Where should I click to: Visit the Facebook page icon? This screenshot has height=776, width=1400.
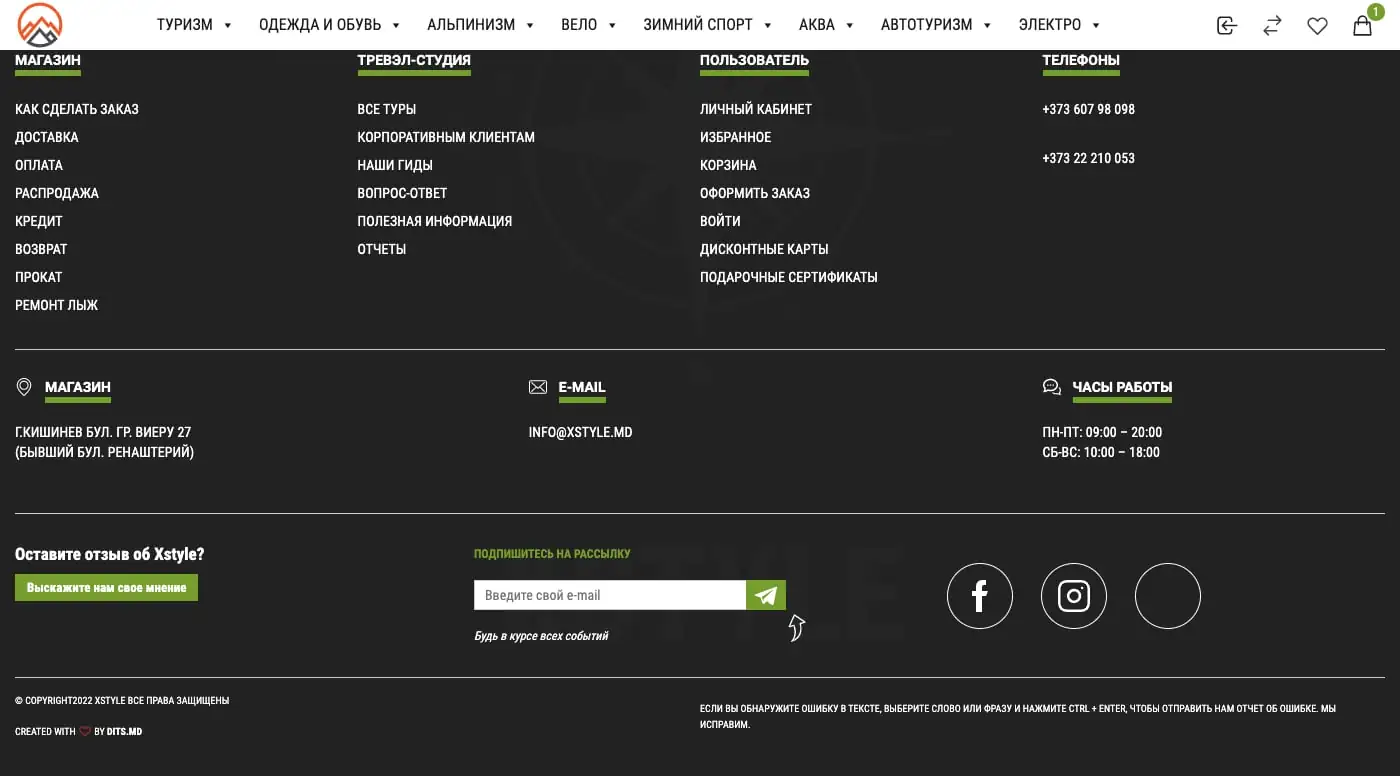click(980, 596)
